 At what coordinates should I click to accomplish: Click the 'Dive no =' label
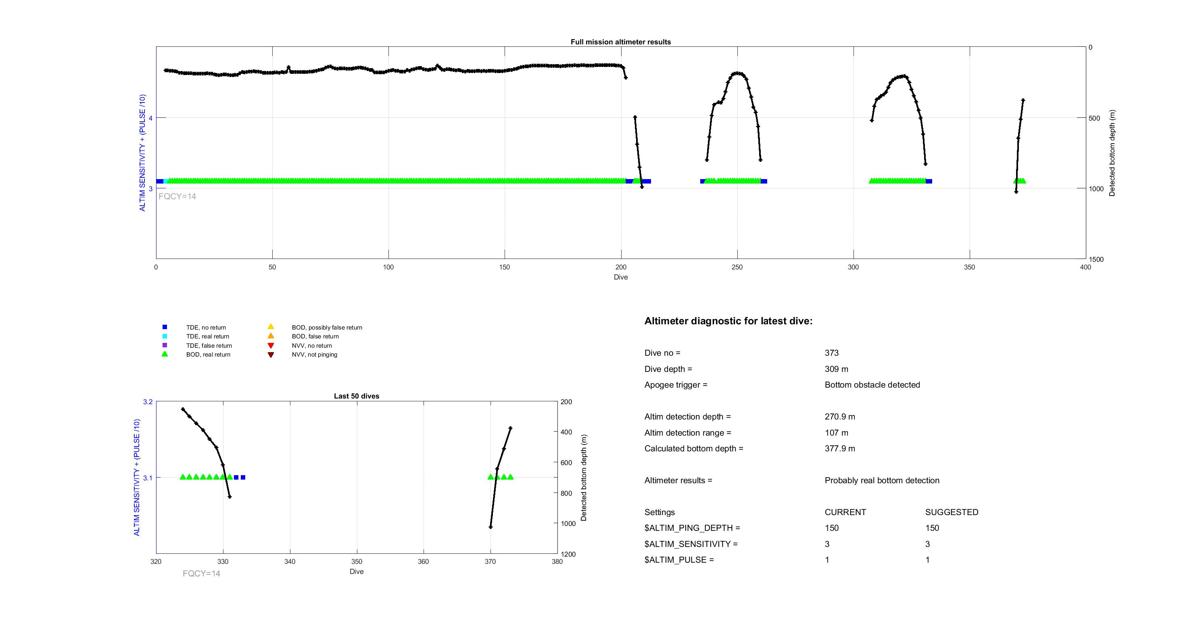coord(662,353)
